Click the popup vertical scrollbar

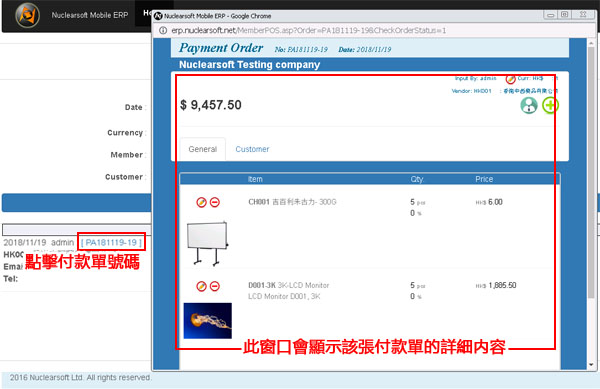(x=592, y=172)
